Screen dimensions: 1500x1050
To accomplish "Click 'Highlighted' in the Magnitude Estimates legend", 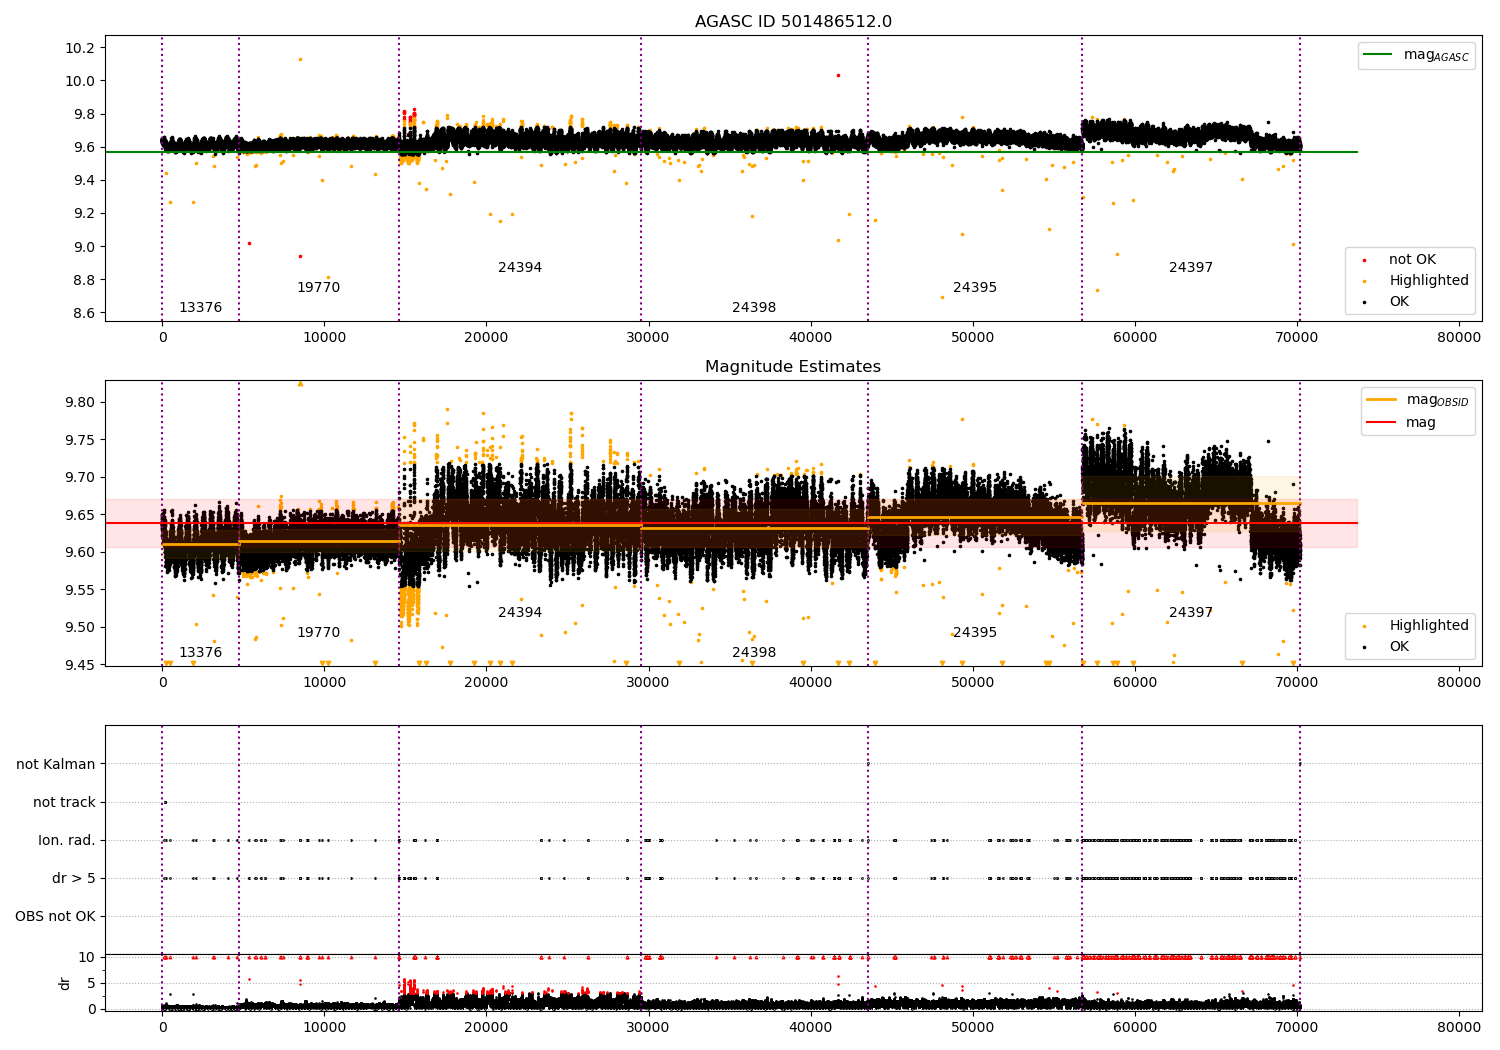I will [x=1417, y=626].
